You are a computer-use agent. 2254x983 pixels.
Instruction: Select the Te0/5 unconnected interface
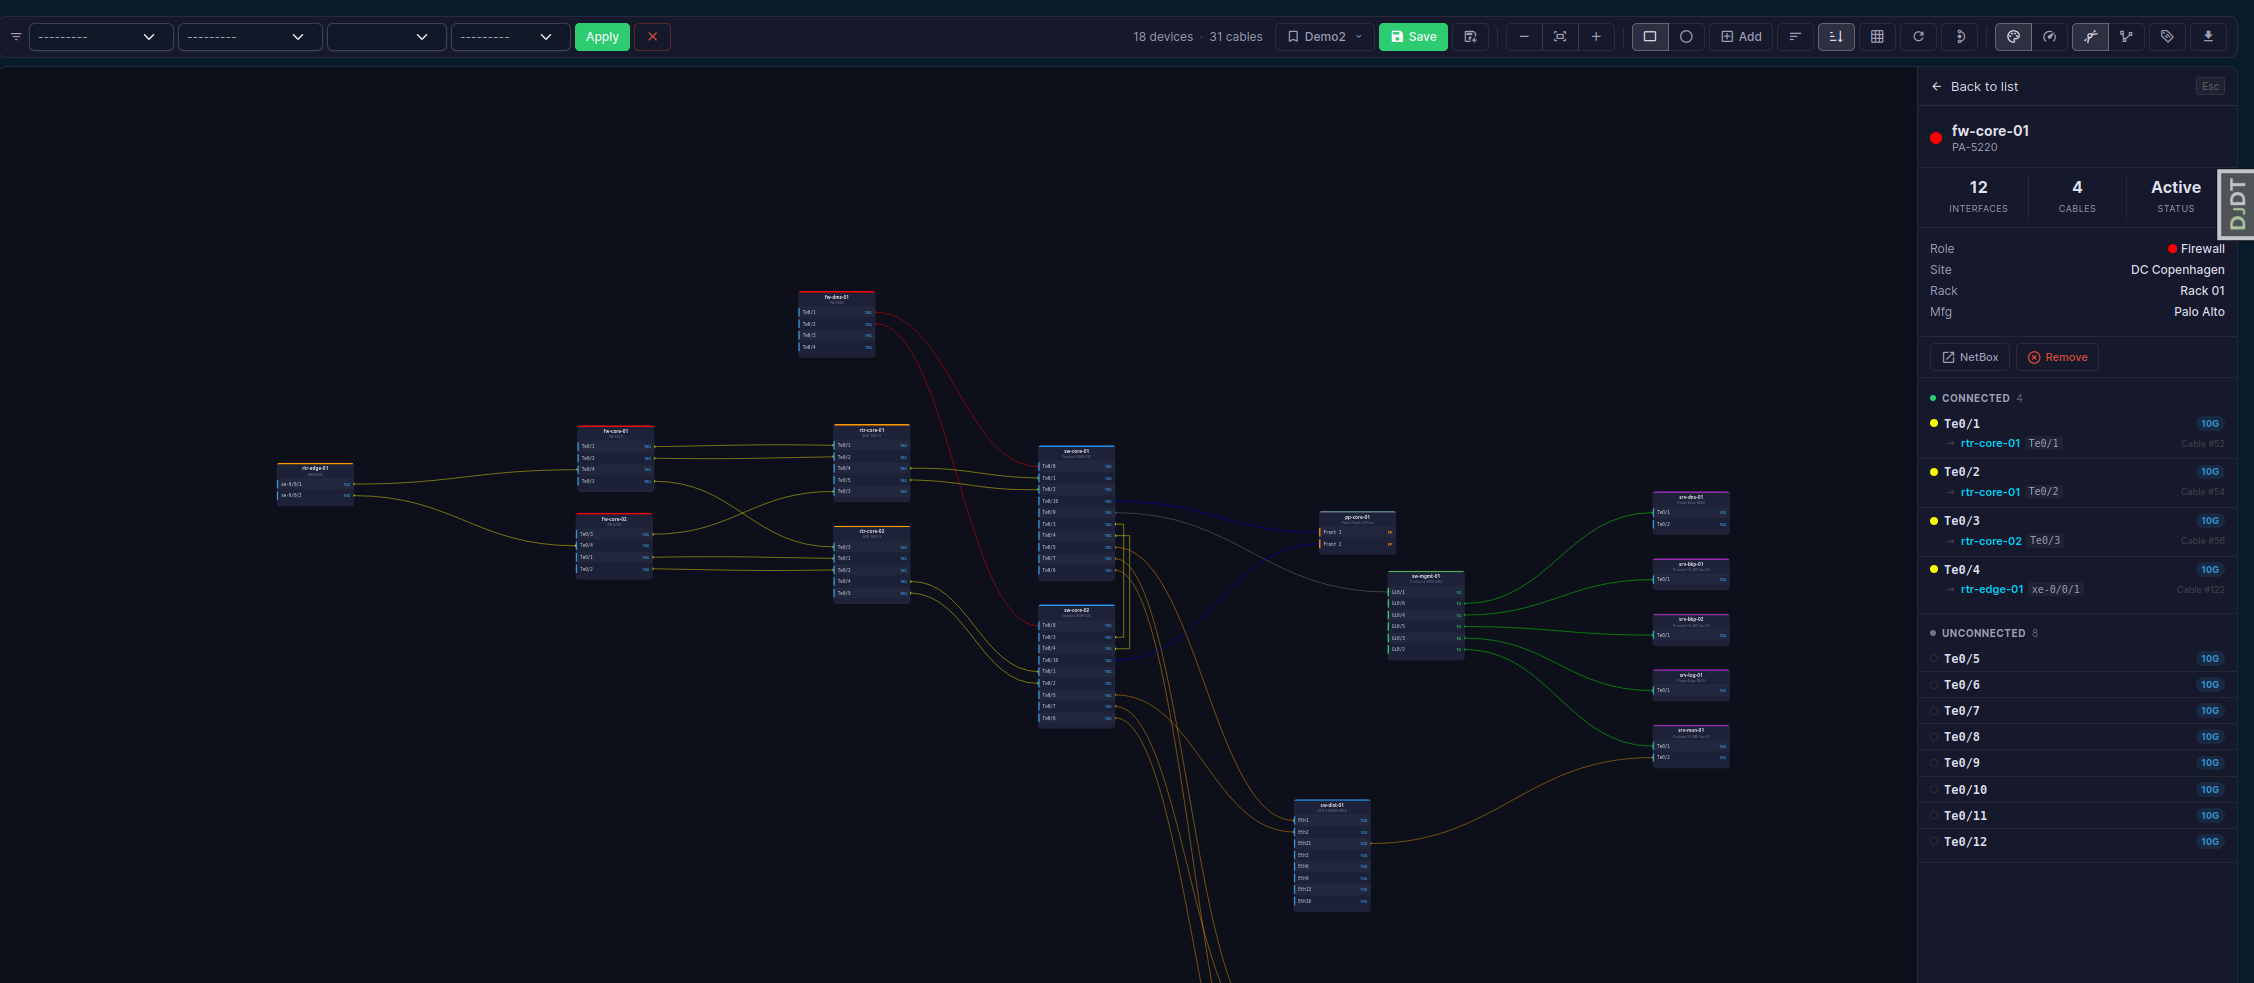point(2077,659)
